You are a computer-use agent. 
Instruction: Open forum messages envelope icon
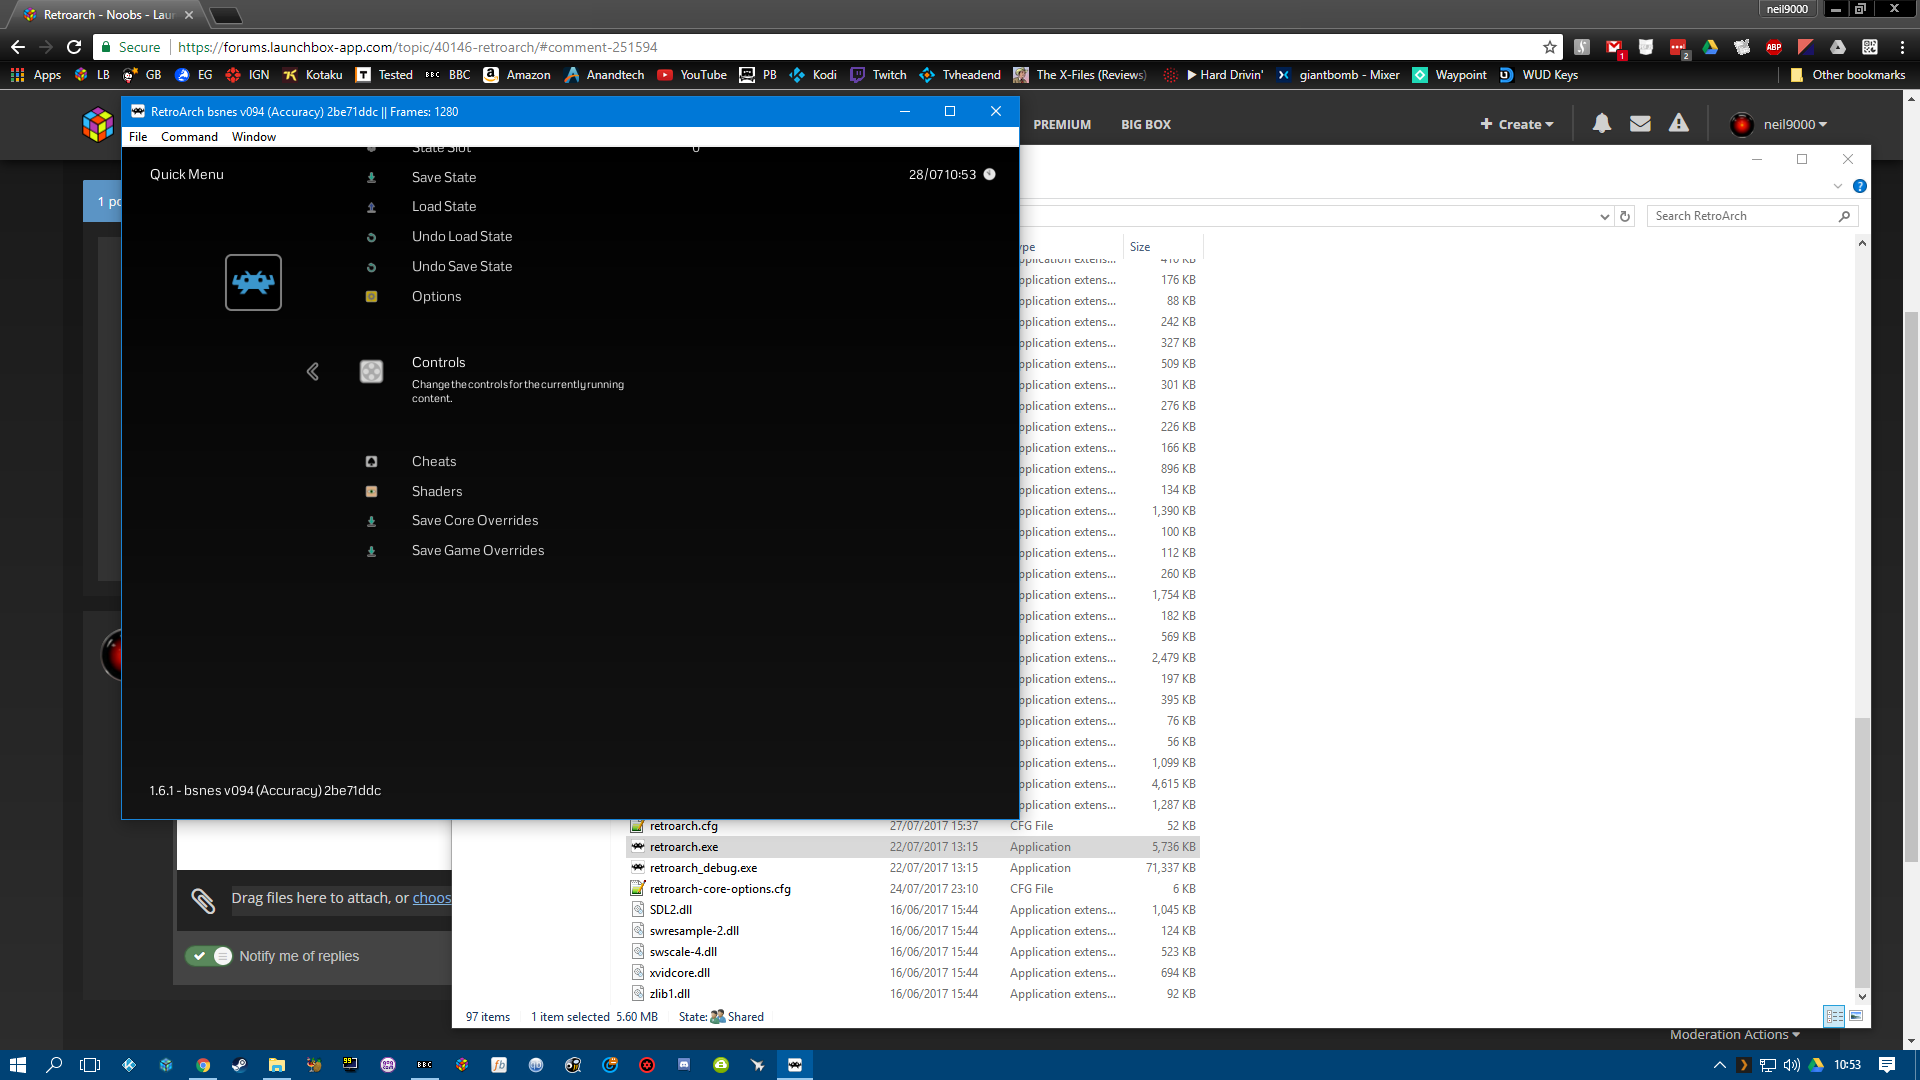(x=1640, y=123)
